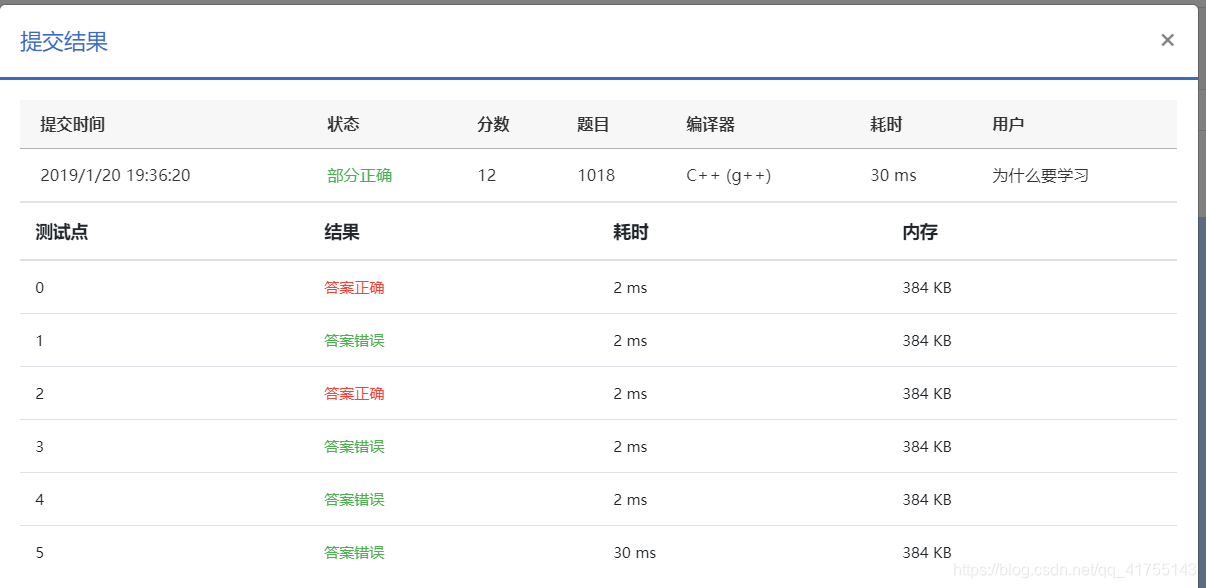The image size is (1206, 588).
Task: Click the 提交结果 dialog title
Action: click(x=64, y=42)
